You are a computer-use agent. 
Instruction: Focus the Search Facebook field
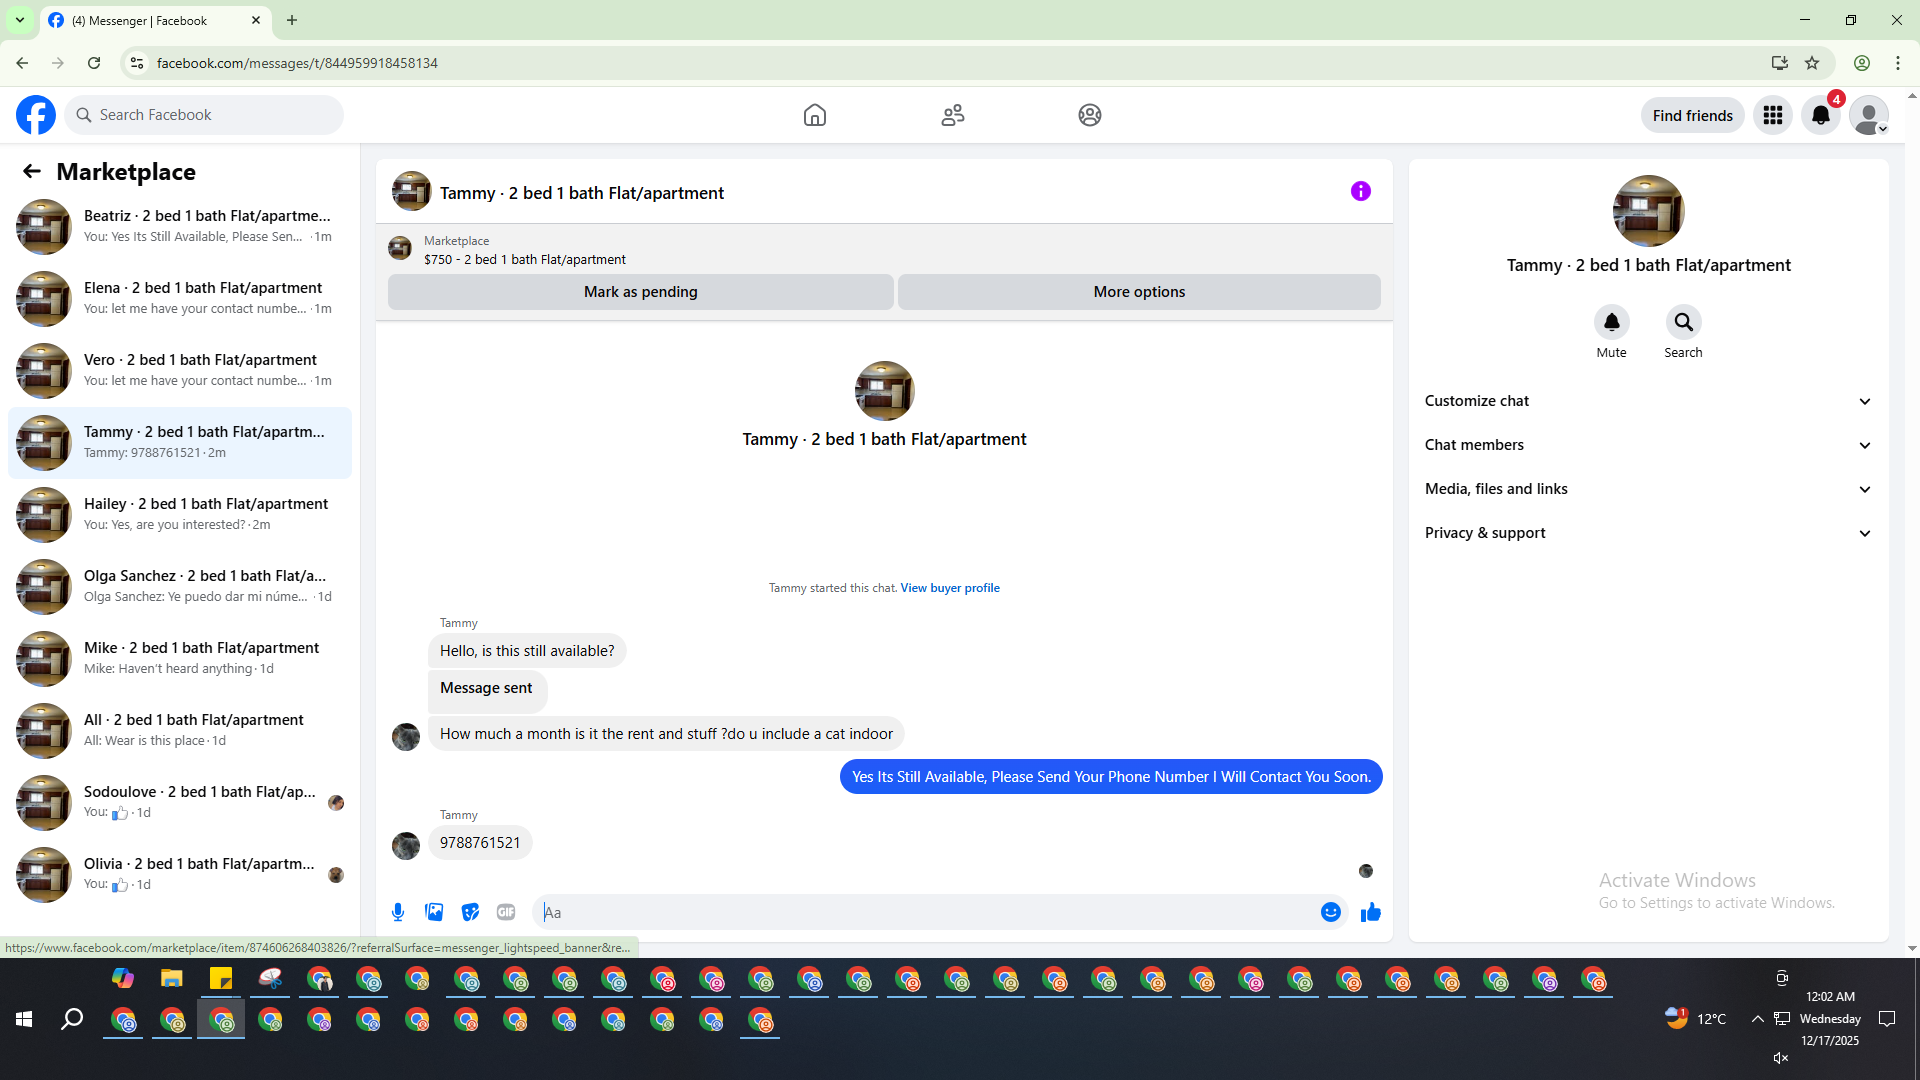204,115
